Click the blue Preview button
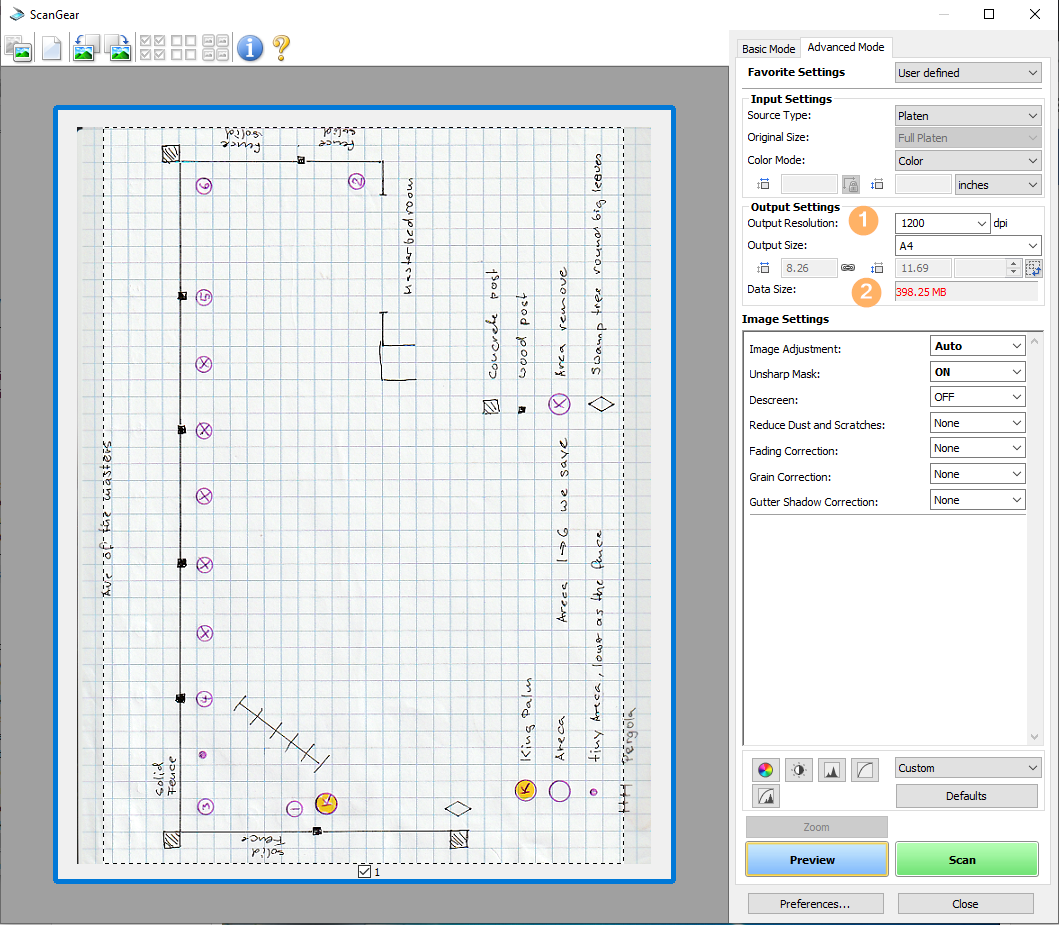The height and width of the screenshot is (925, 1059). [817, 860]
